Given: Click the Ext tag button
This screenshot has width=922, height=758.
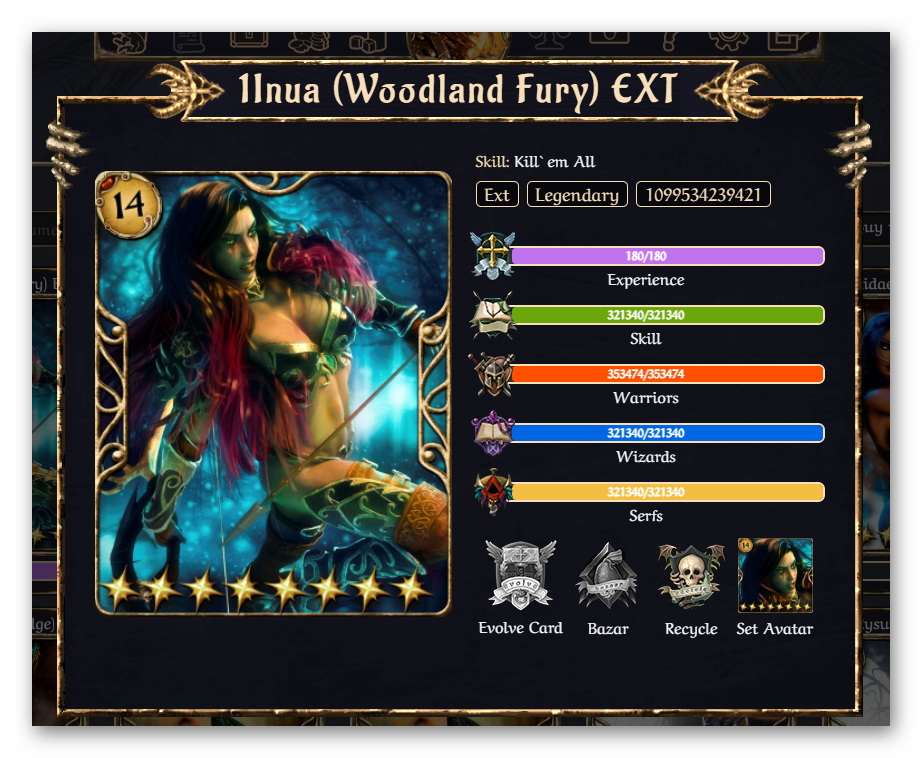Looking at the screenshot, I should (x=497, y=195).
